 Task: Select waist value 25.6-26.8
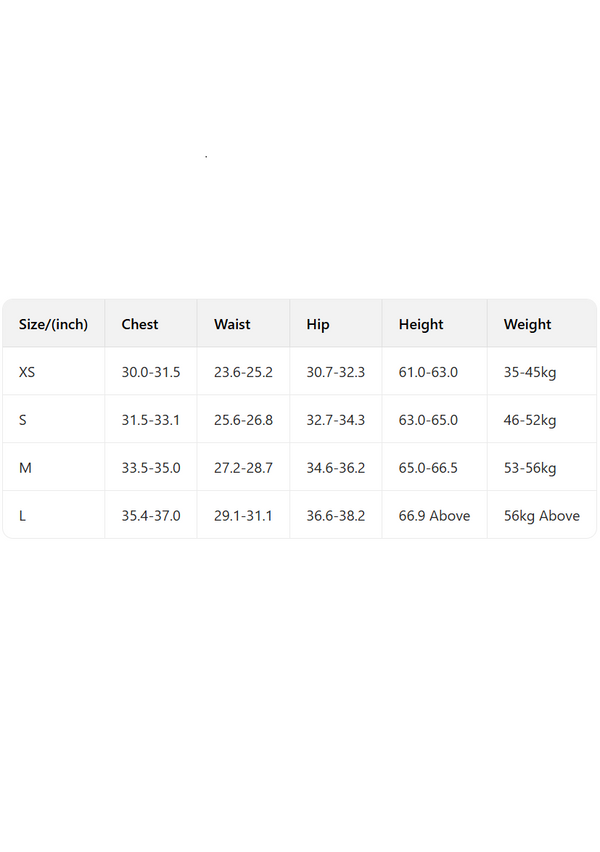click(243, 420)
